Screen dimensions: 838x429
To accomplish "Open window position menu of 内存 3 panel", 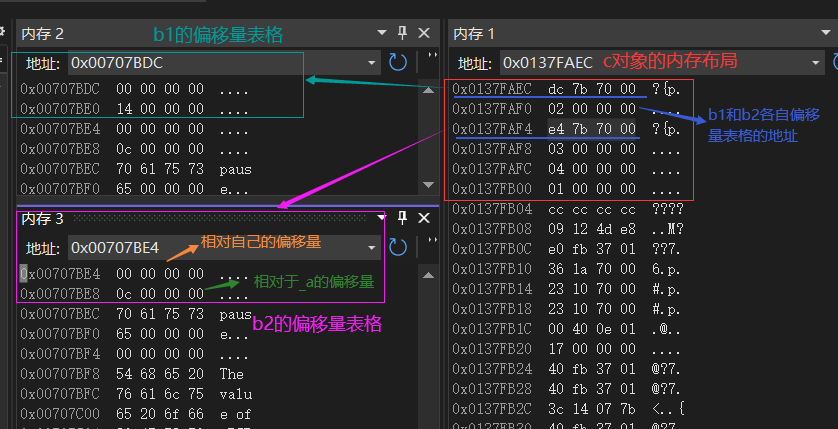I will 381,217.
